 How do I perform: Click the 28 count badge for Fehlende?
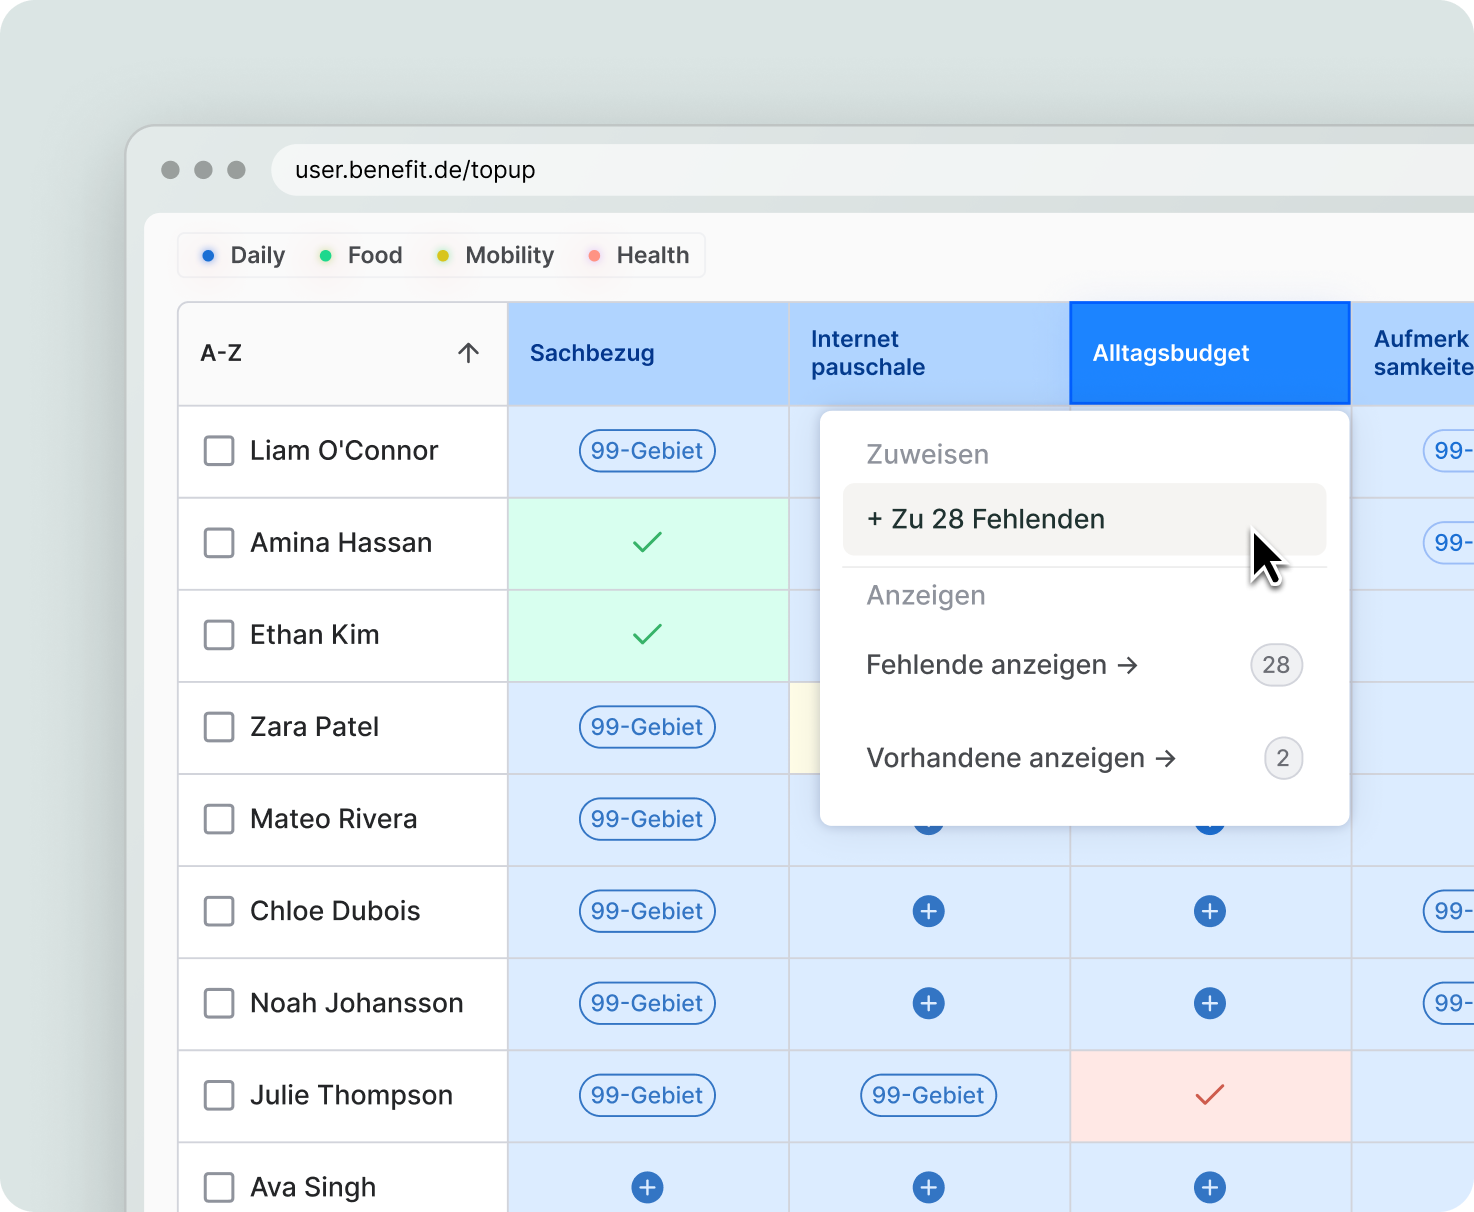[x=1276, y=665]
